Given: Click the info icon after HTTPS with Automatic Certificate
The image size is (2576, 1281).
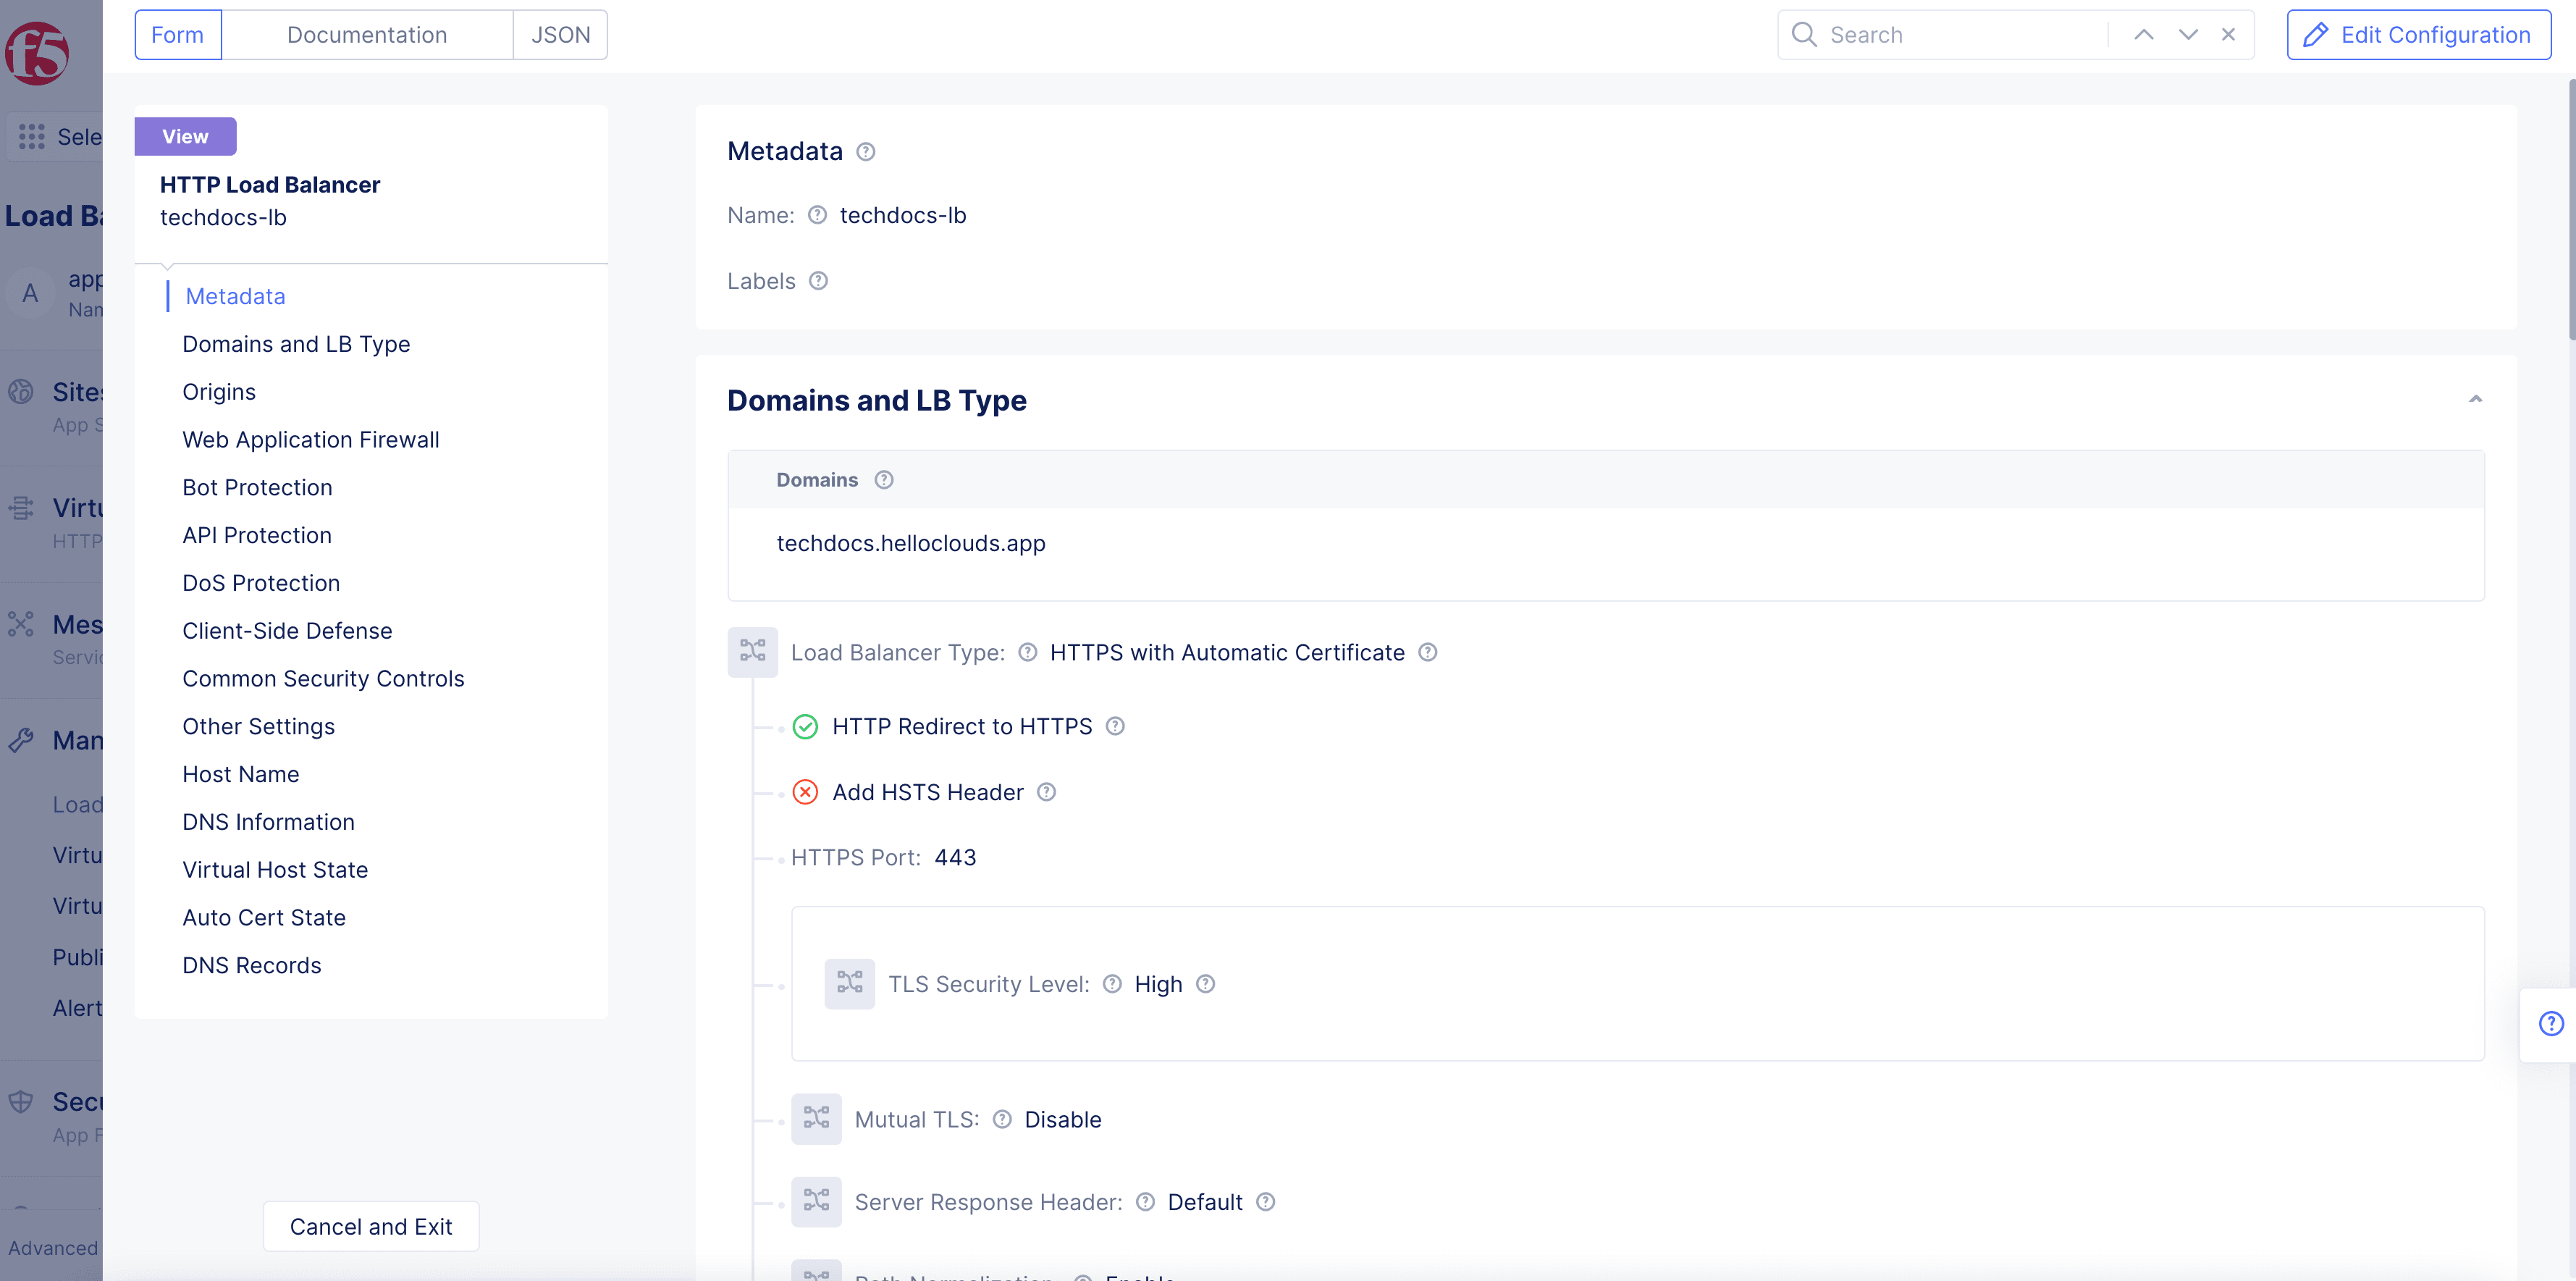Looking at the screenshot, I should point(1428,652).
